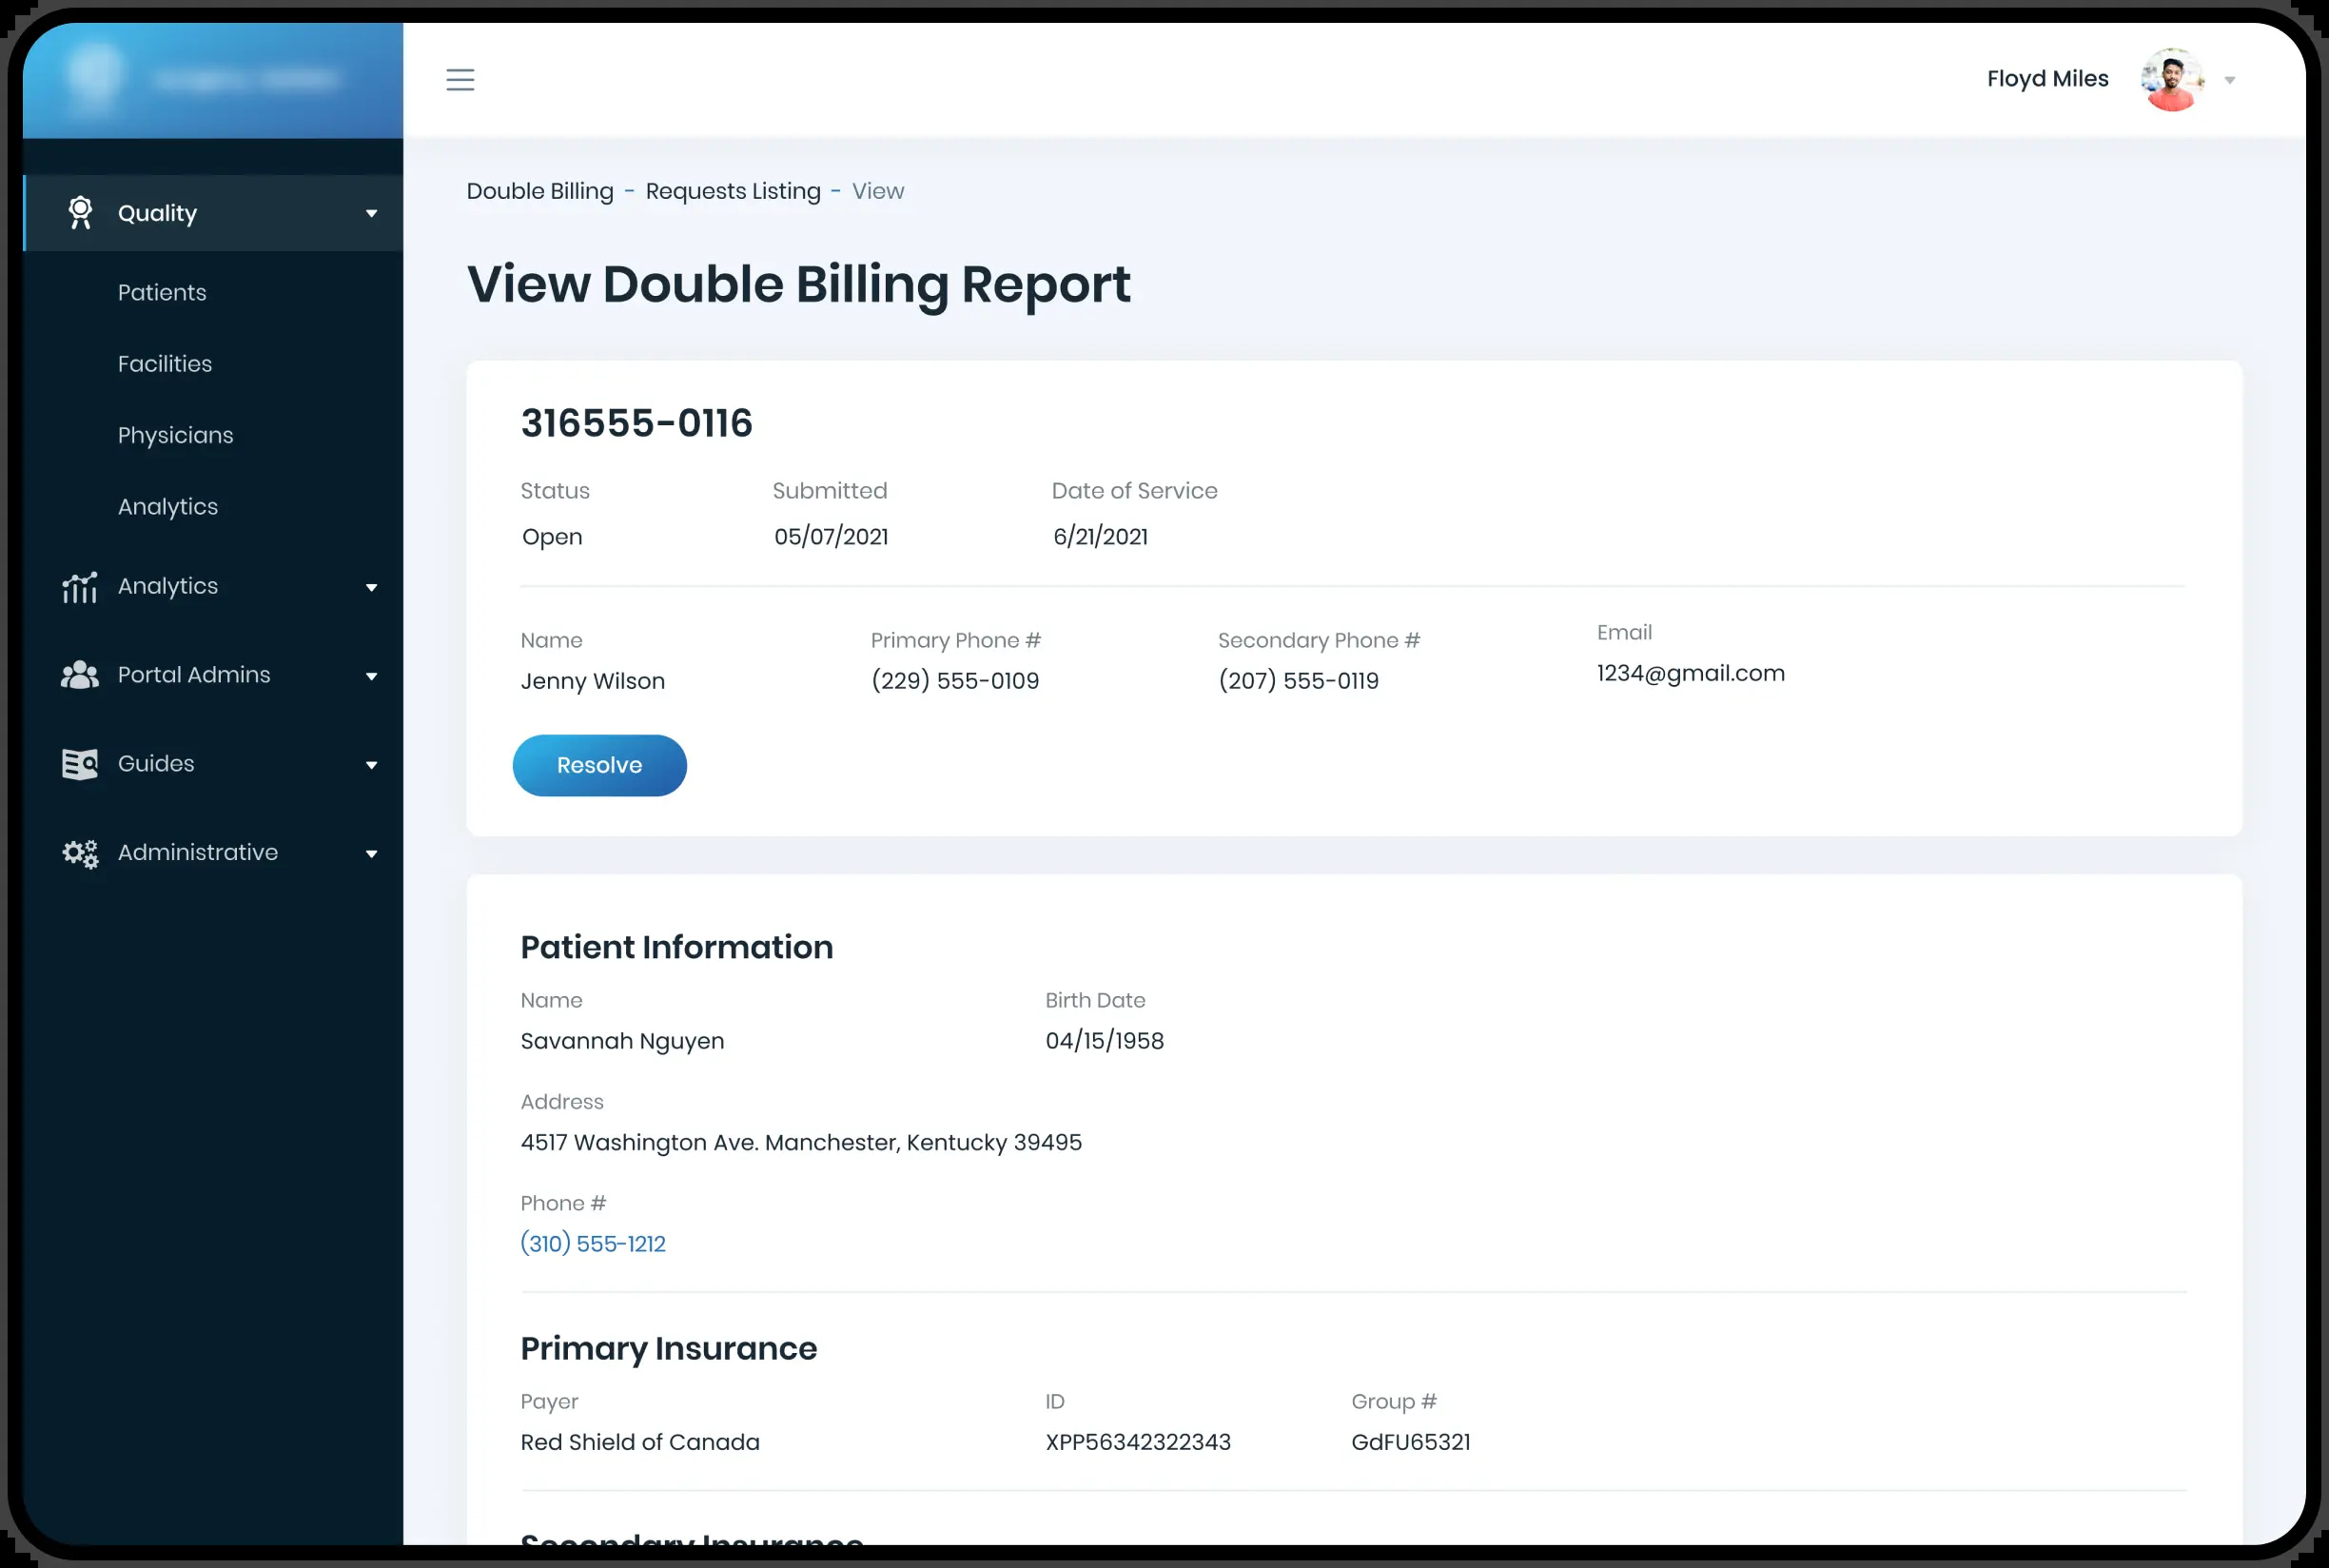Image resolution: width=2329 pixels, height=1568 pixels.
Task: Click the Analytics bar chart icon
Action: click(80, 587)
